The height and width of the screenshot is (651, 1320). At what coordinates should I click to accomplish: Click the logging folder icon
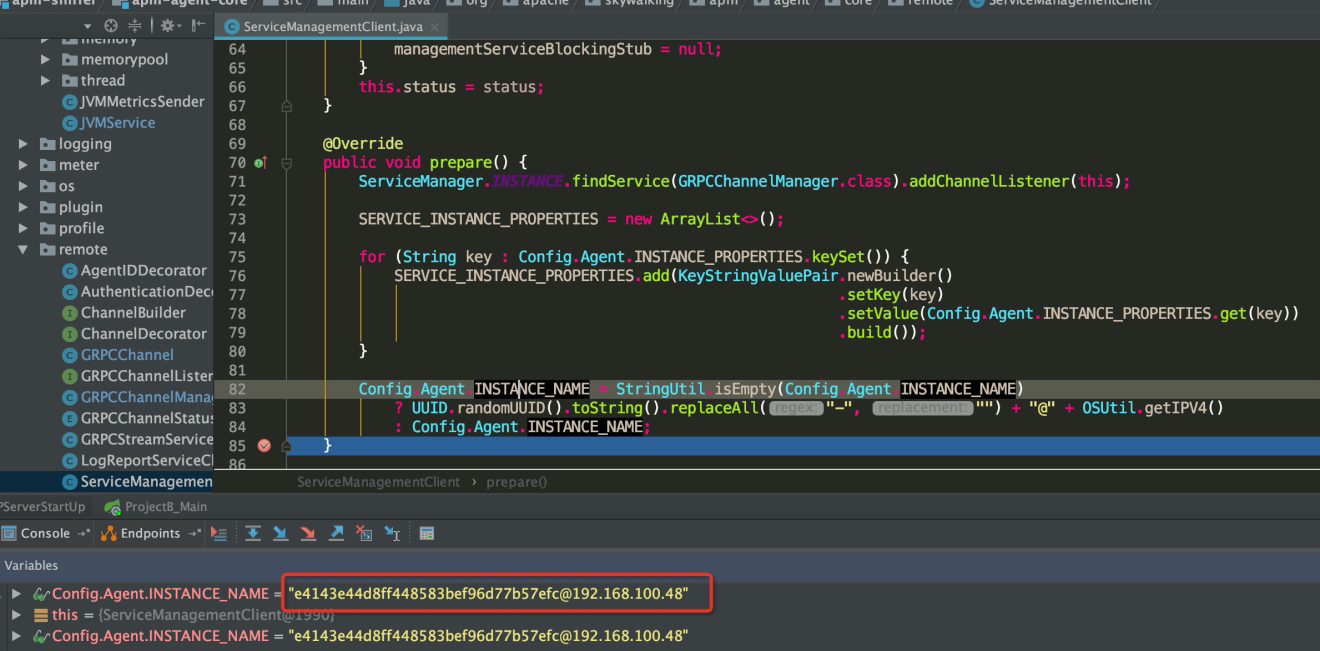47,144
